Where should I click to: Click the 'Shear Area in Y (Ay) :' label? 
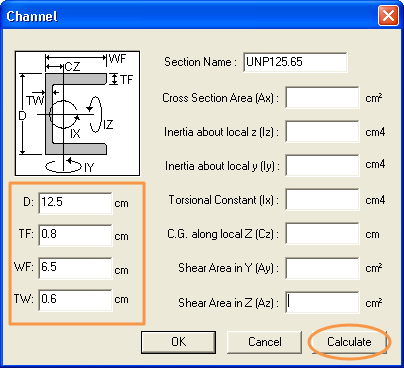(229, 268)
